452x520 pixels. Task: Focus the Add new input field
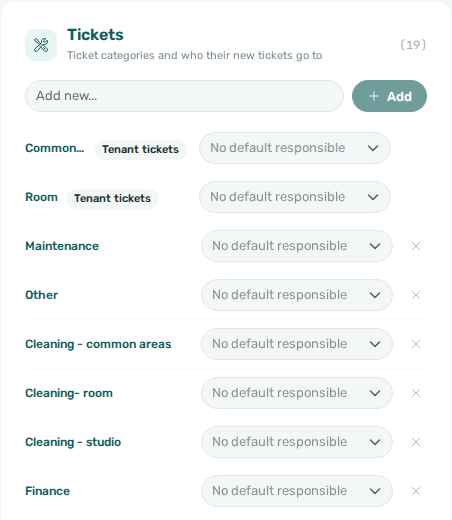point(184,96)
